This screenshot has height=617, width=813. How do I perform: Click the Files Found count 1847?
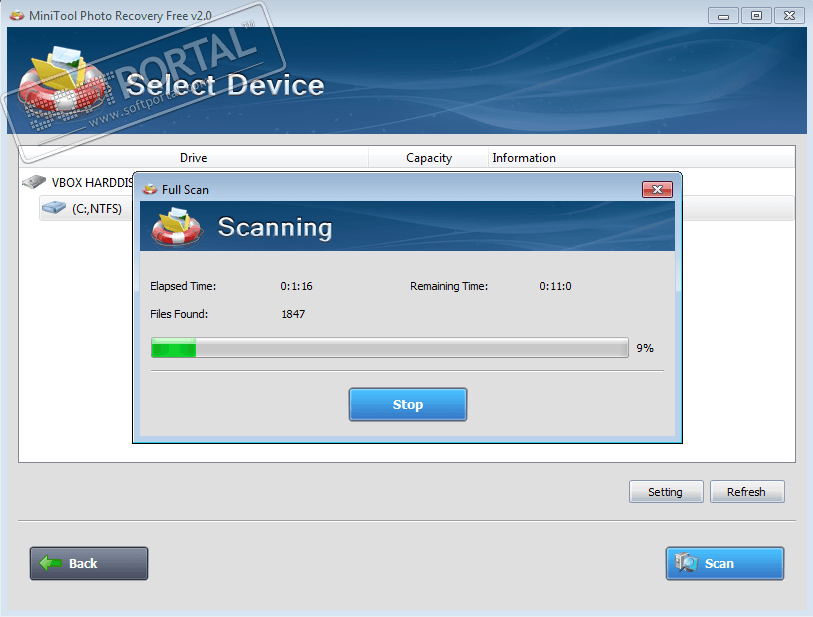(293, 314)
